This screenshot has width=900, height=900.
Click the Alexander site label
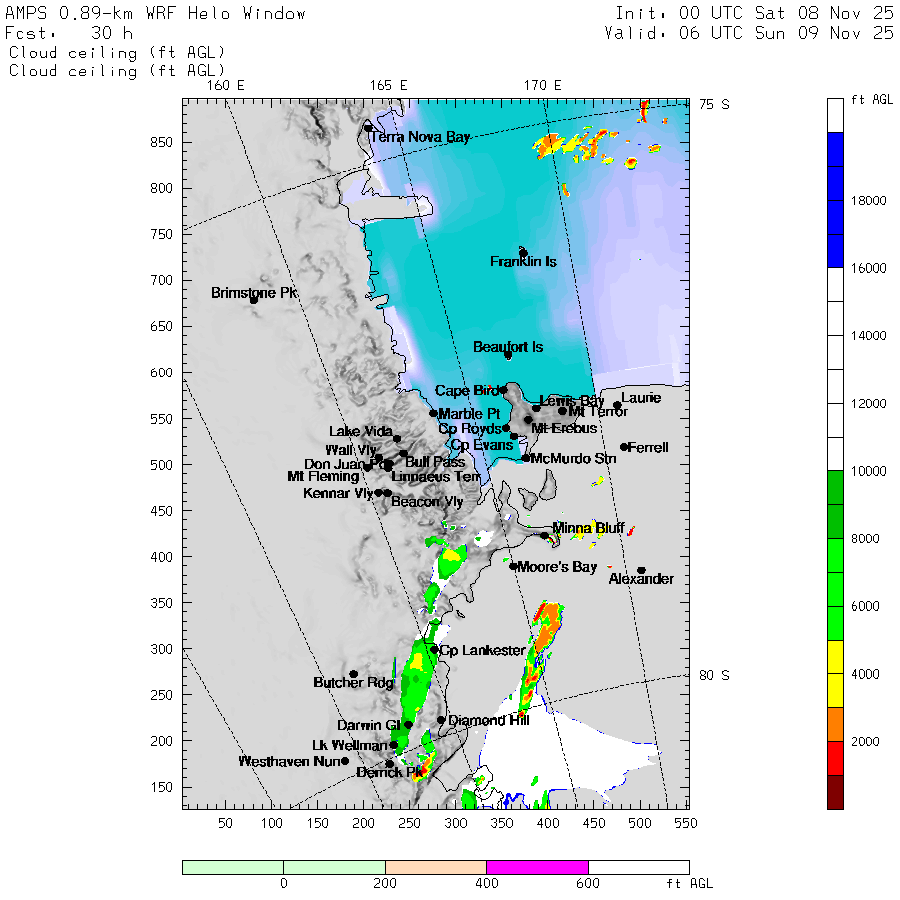641,579
